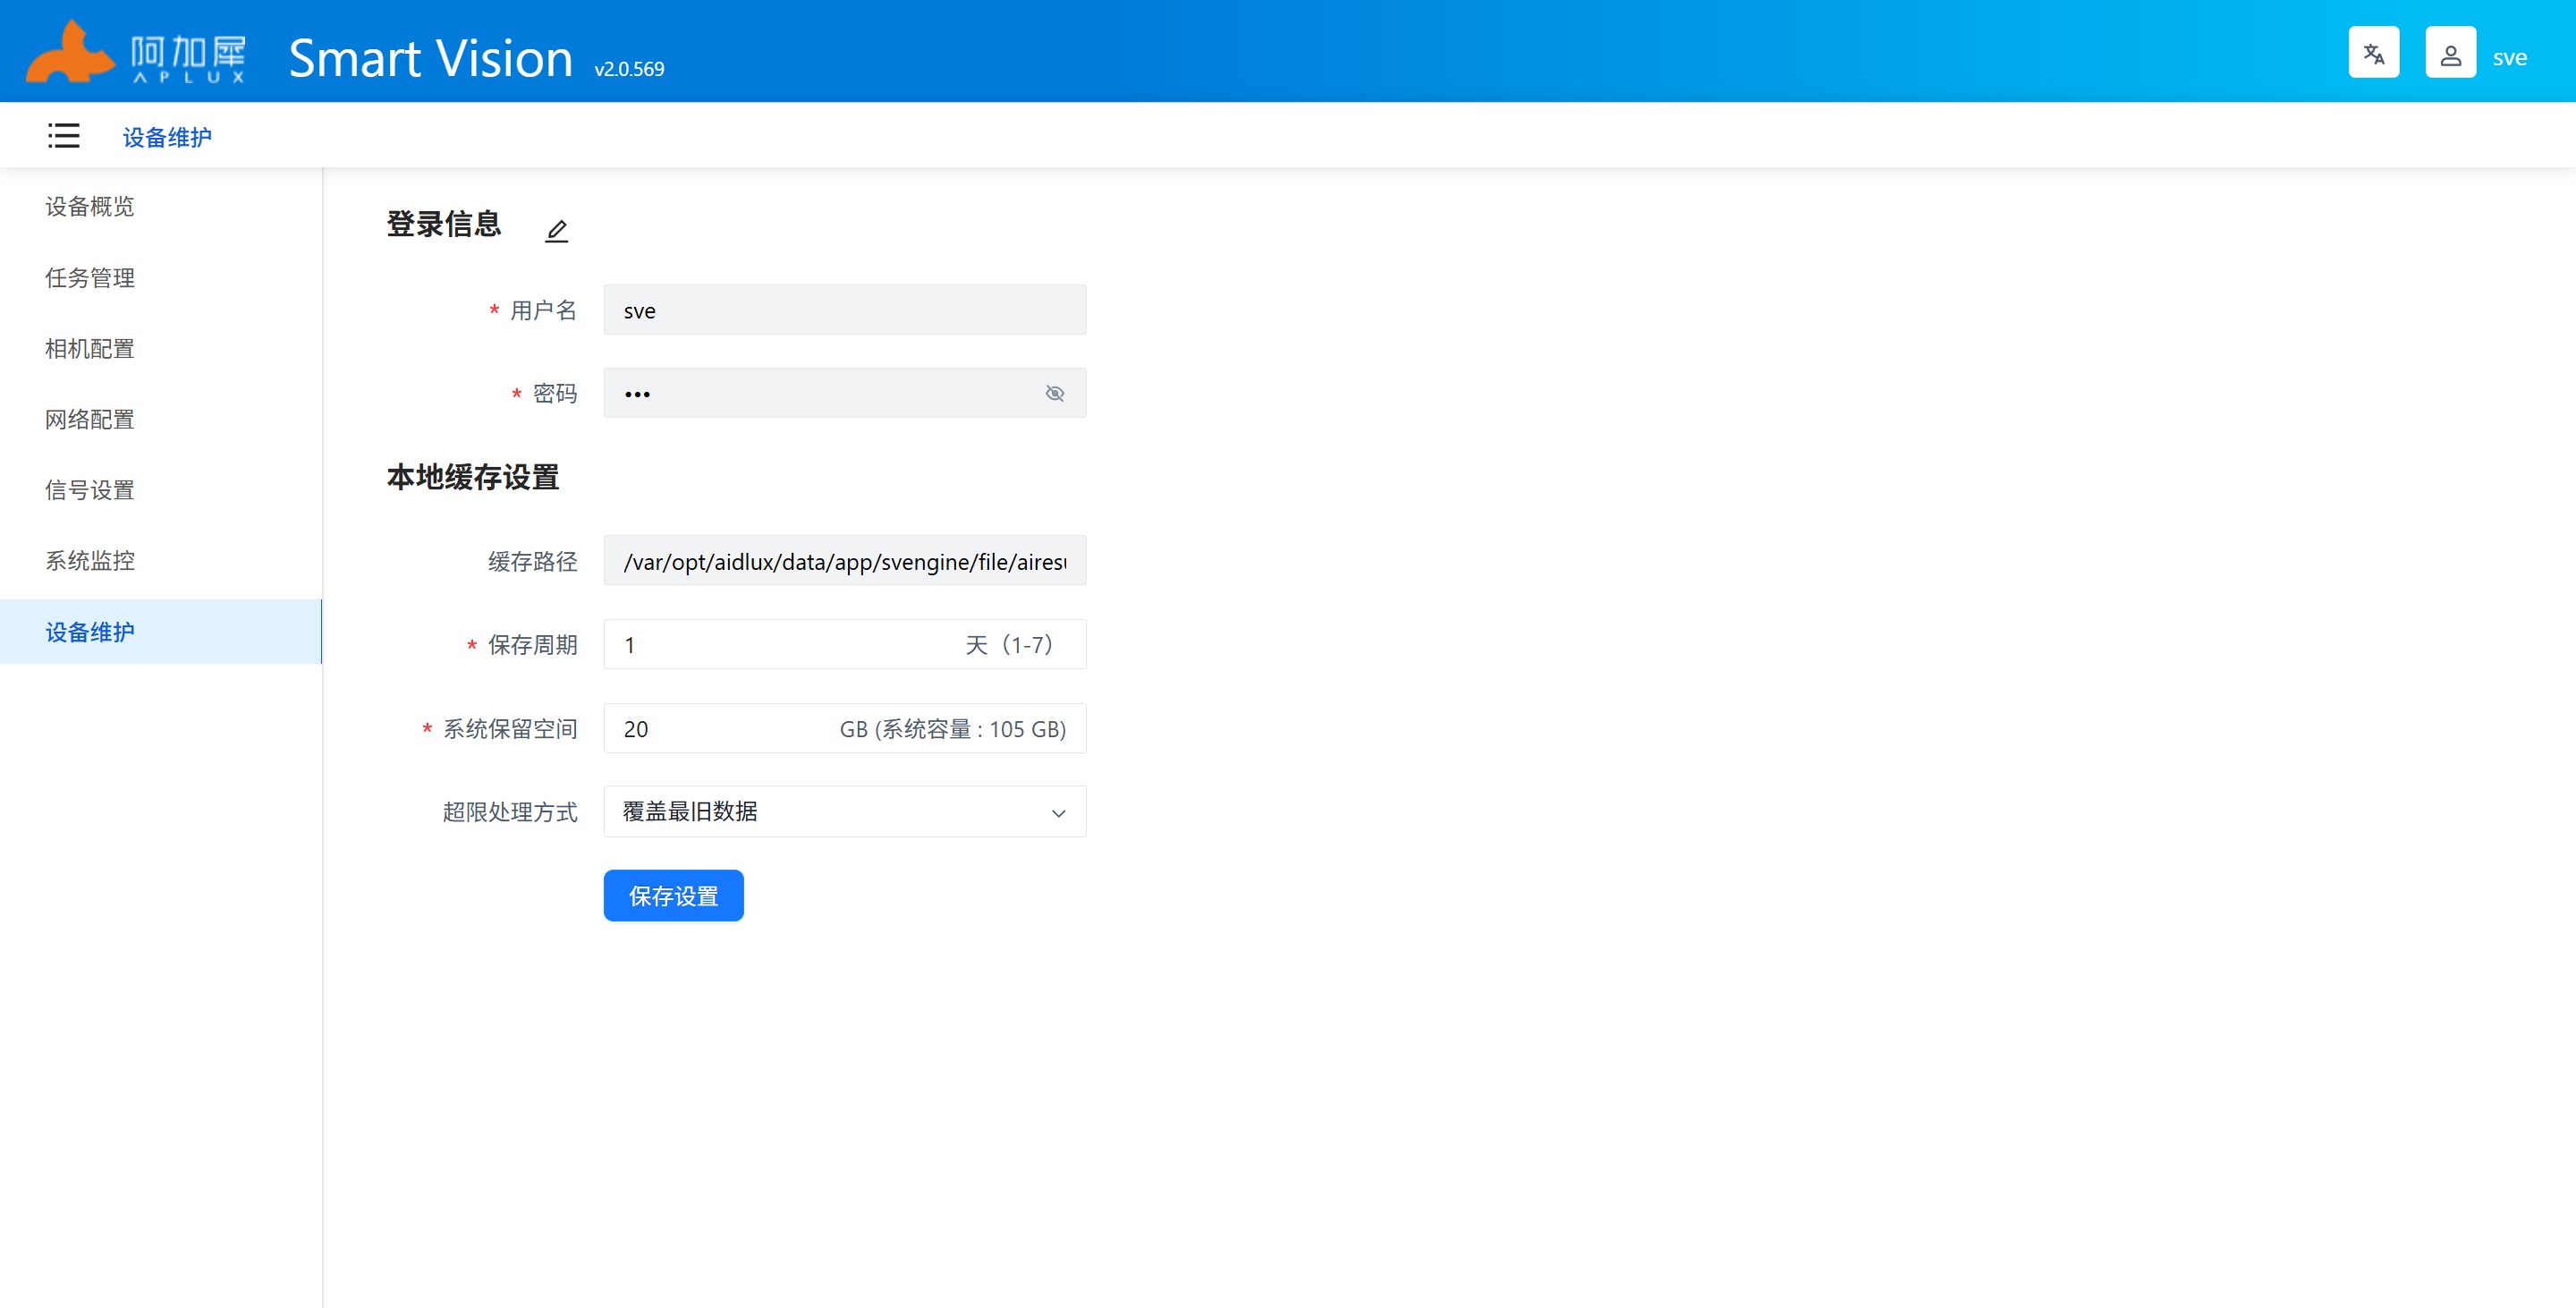The width and height of the screenshot is (2576, 1308).
Task: Click the 系统保留空间 input field
Action: [x=720, y=729]
